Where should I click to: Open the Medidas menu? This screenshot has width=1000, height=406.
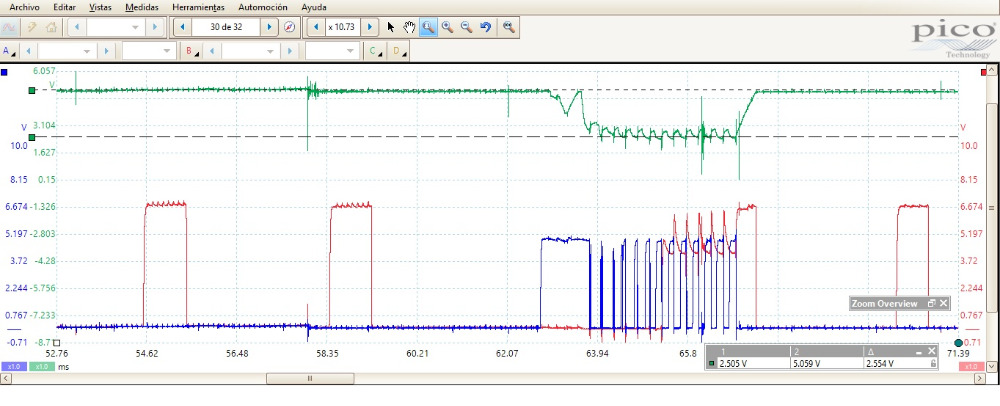tap(142, 7)
